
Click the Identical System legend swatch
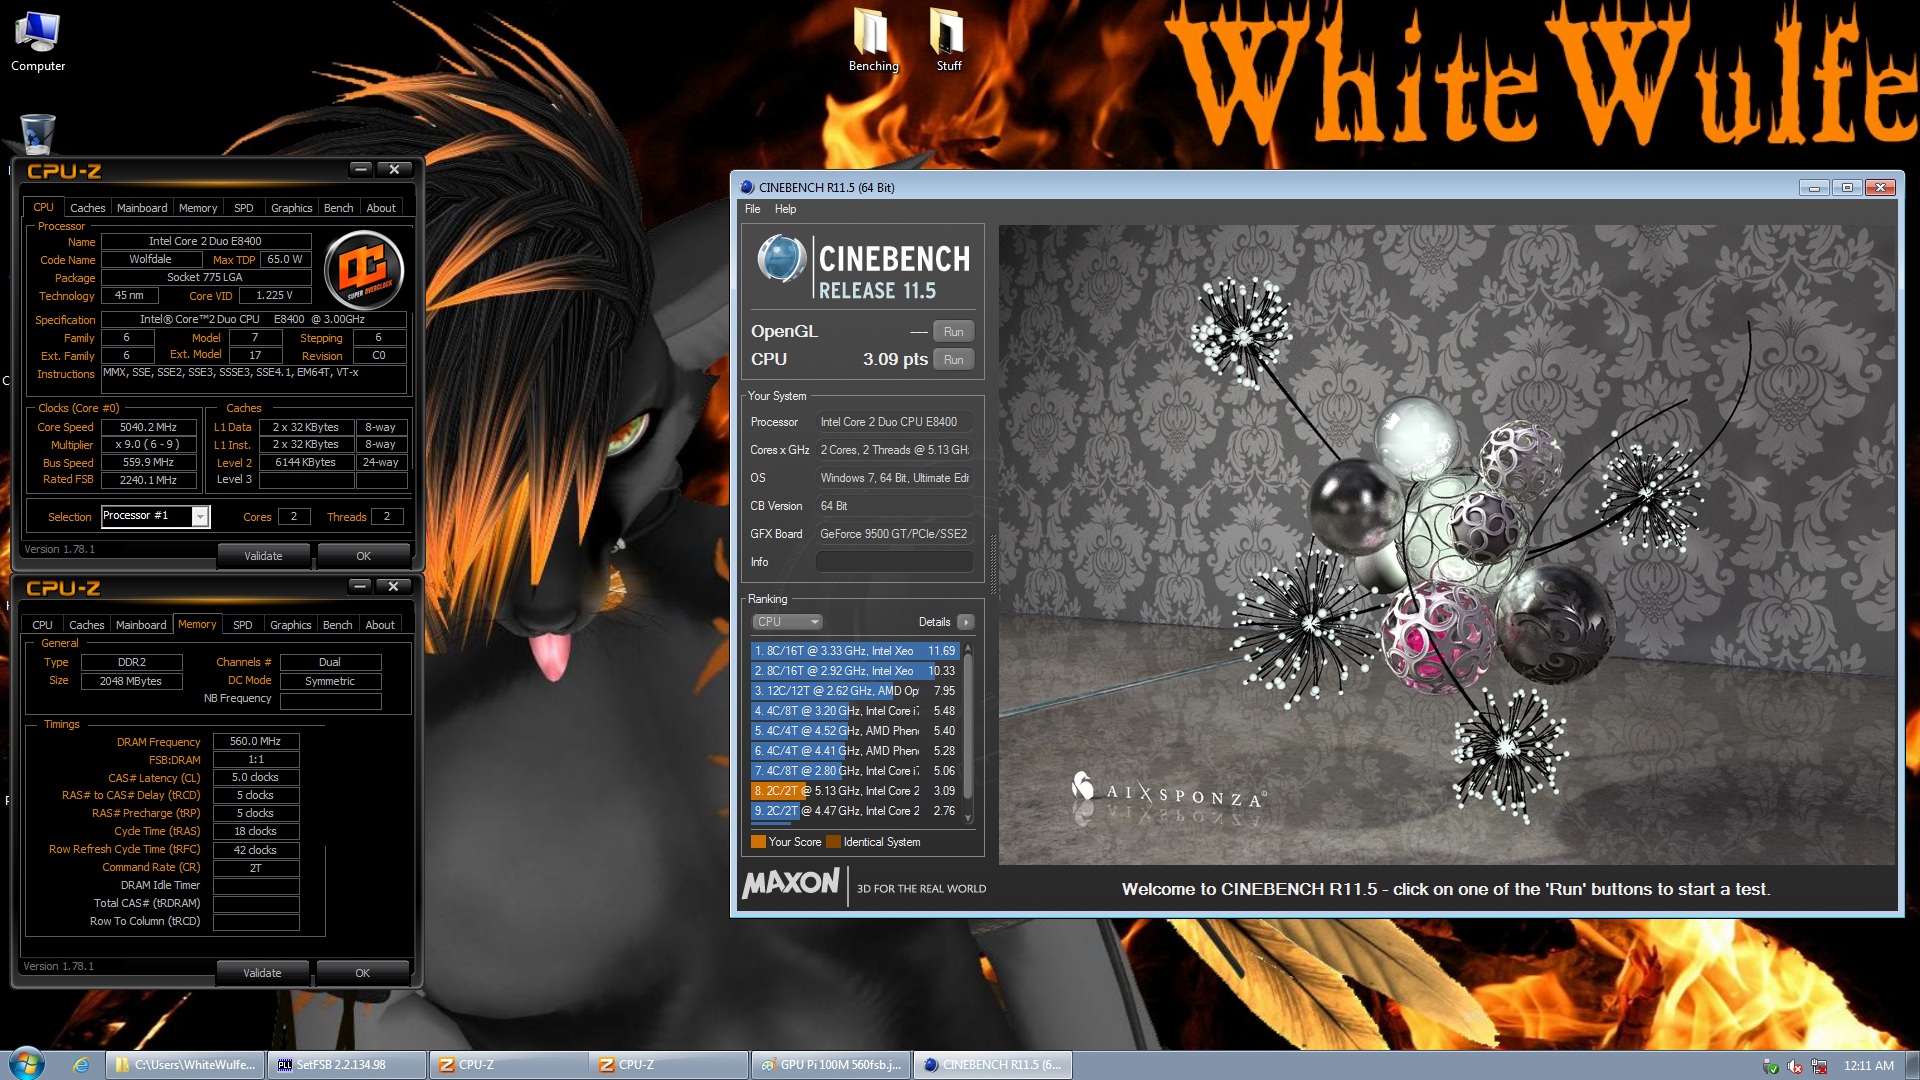[833, 842]
